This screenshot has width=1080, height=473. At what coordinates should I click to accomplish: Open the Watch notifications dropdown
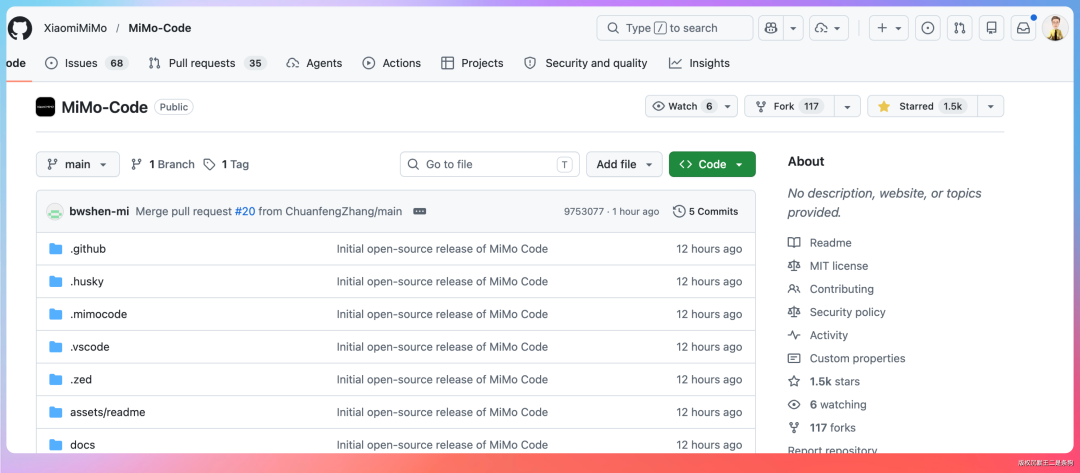[692, 106]
